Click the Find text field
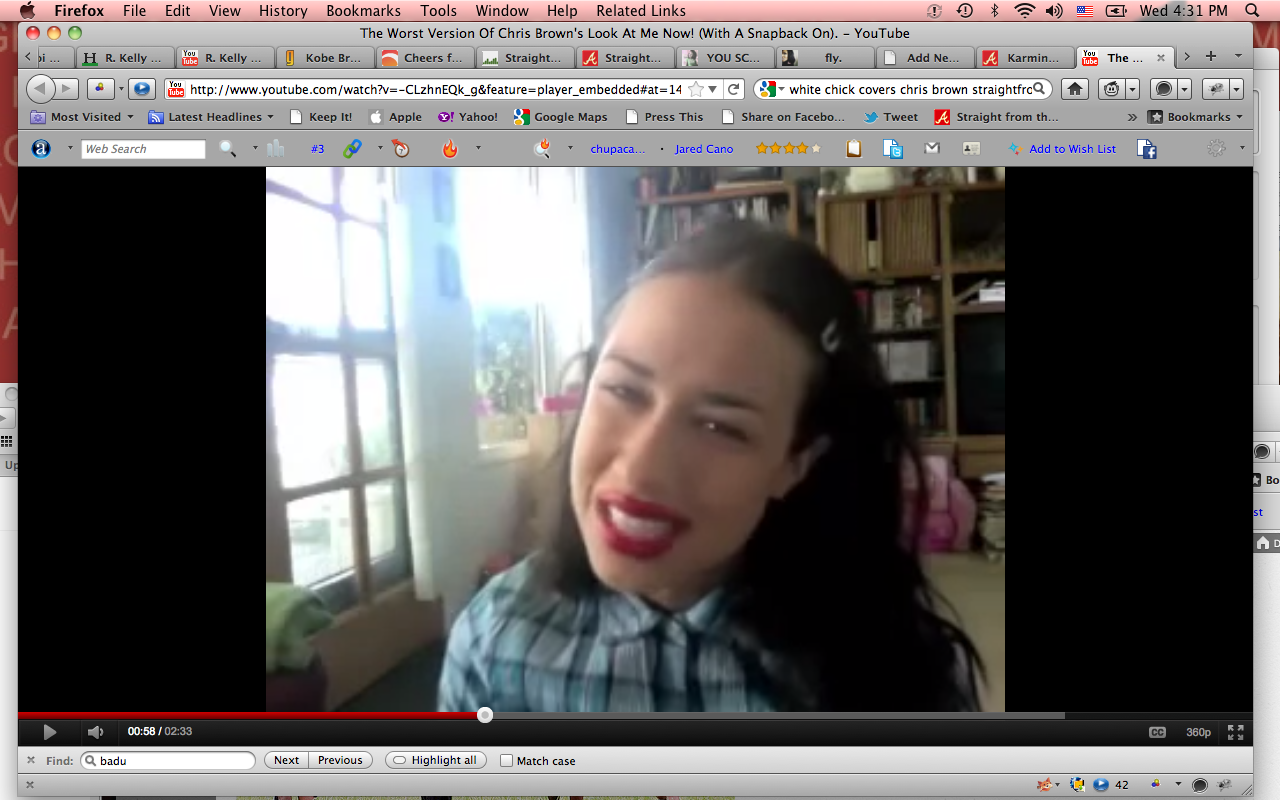Screen dimensions: 1280x800 click(x=170, y=761)
